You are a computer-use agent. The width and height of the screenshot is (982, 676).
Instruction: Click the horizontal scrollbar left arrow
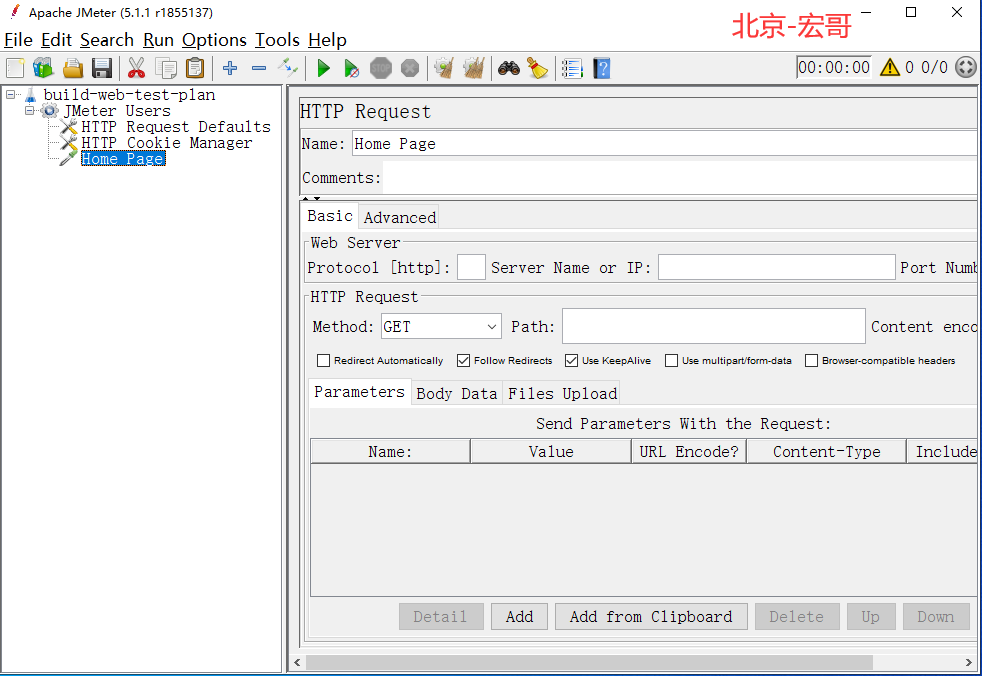[297, 662]
